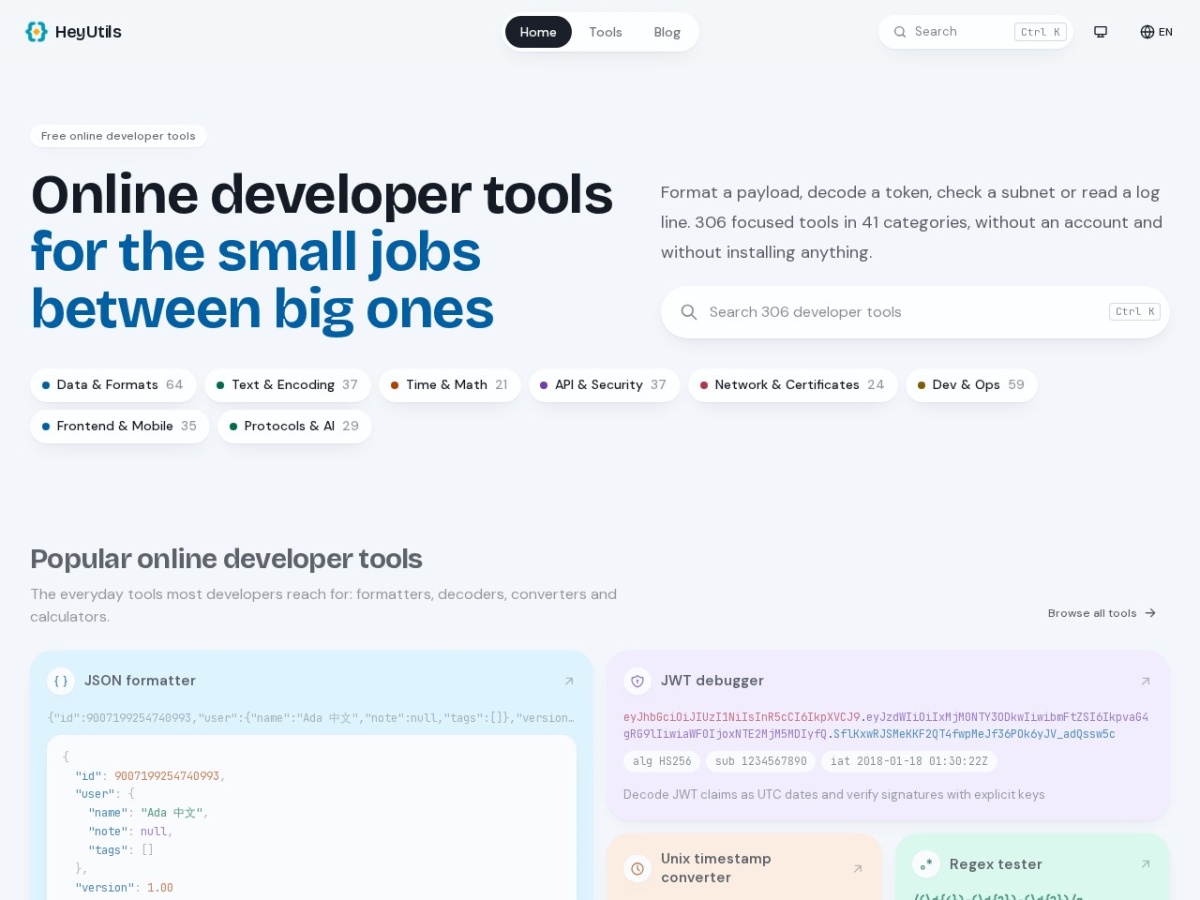
Task: Open Regex tester via its arrow icon
Action: click(1145, 864)
